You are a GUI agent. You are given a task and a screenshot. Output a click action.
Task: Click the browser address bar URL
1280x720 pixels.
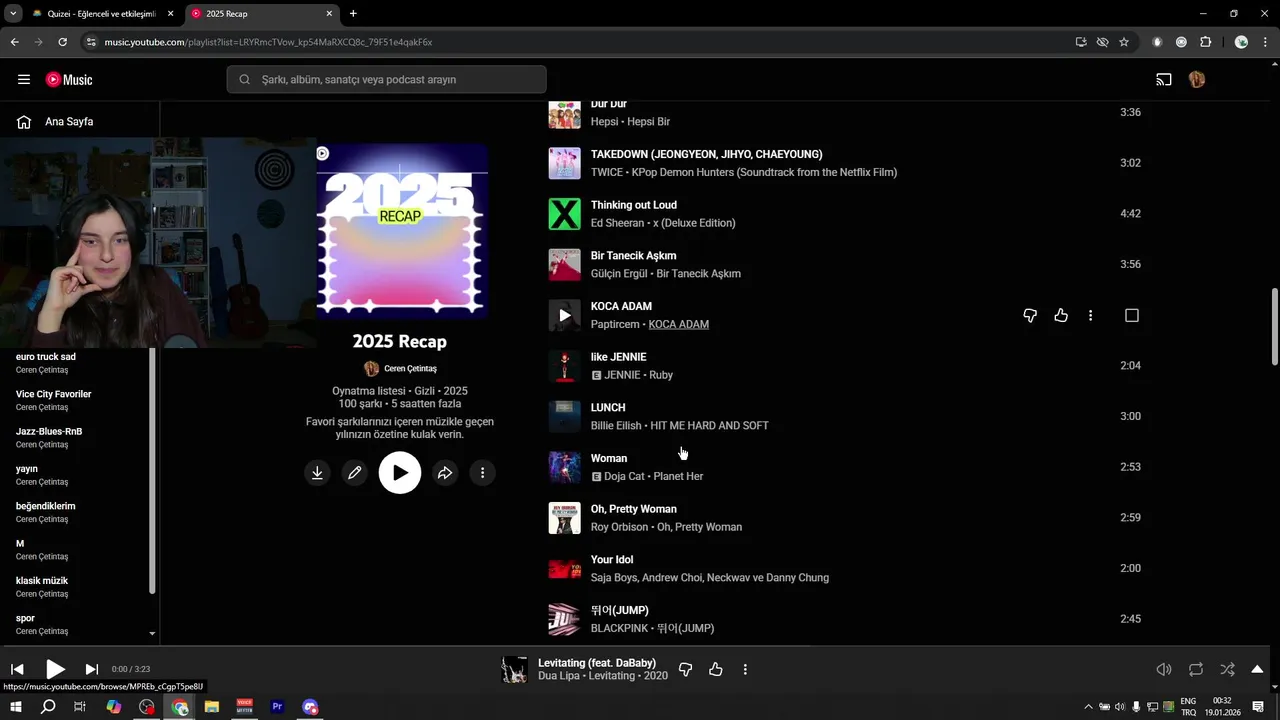coord(268,42)
